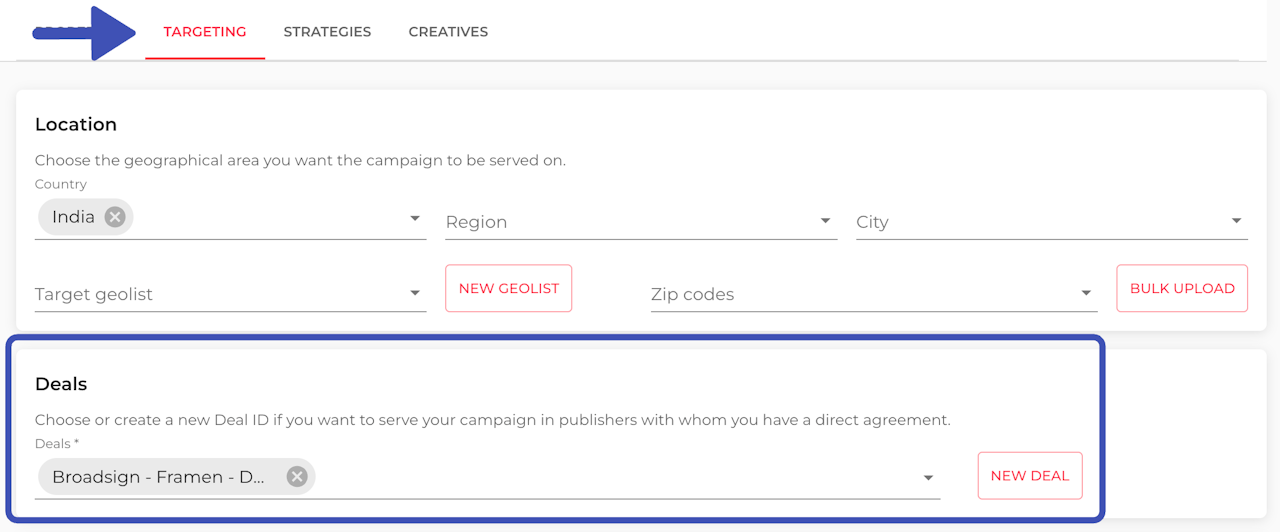Expand the Zip codes dropdown arrow
This screenshot has width=1280, height=532.
[1086, 294]
